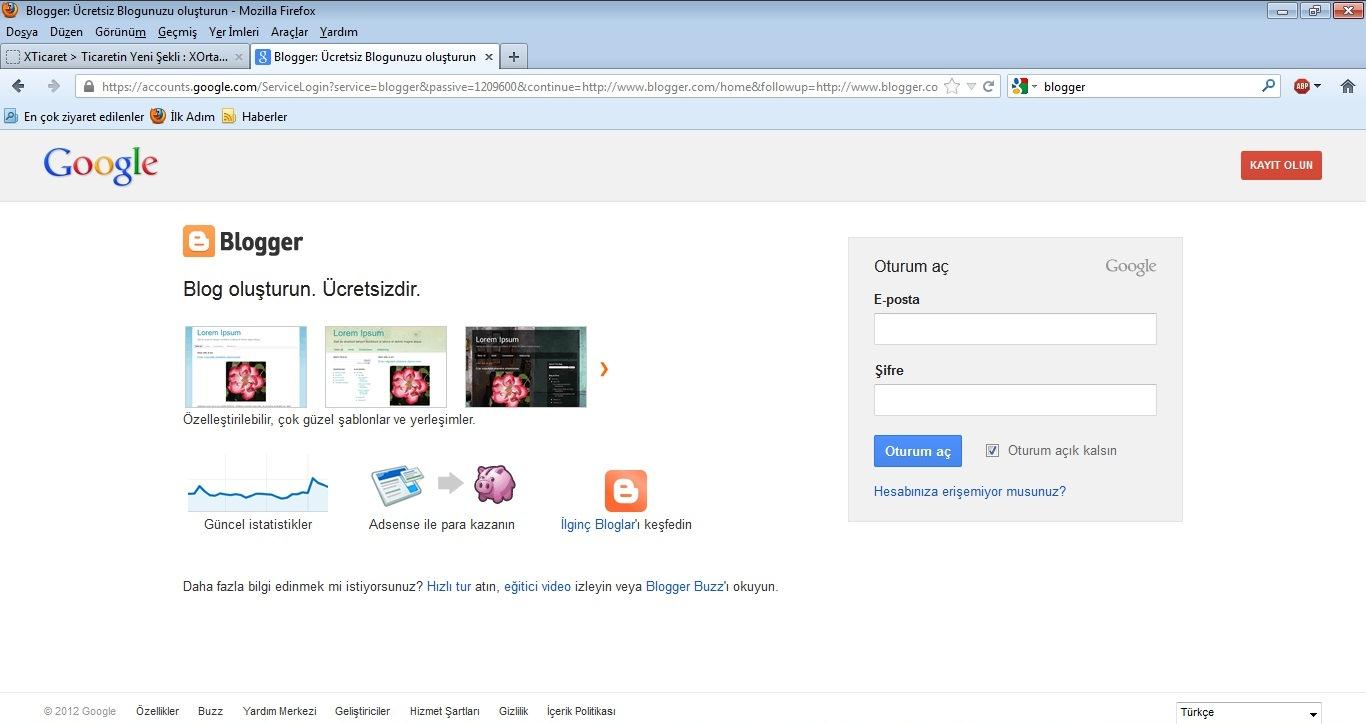Open the Geliştiriciler footer link
The width and height of the screenshot is (1366, 724).
coord(363,712)
